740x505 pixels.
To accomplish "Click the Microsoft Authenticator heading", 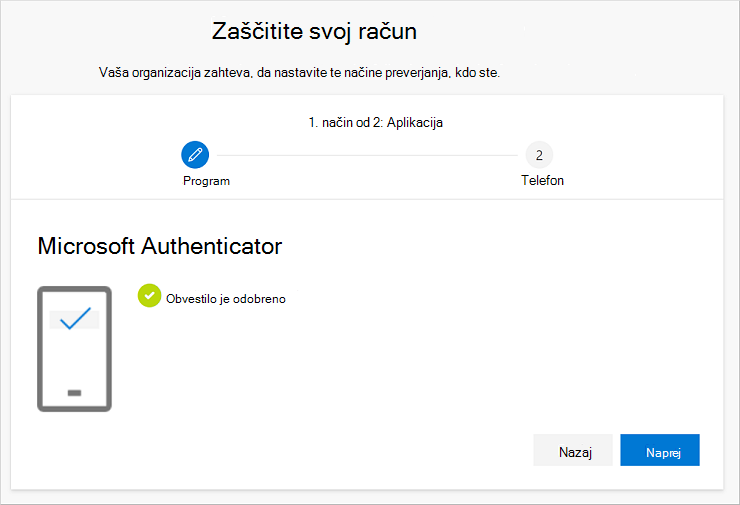I will coord(160,246).
